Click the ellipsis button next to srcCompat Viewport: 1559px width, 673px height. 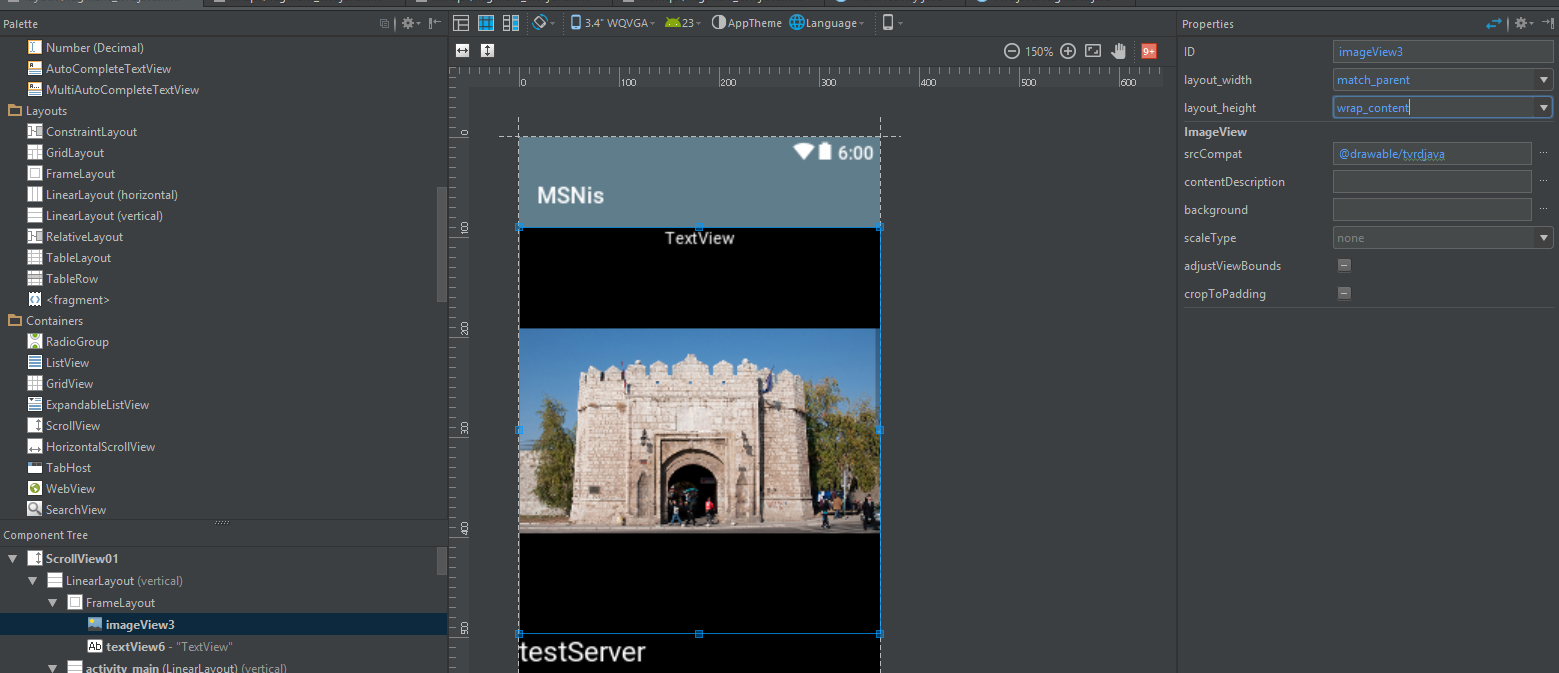pyautogui.click(x=1544, y=154)
